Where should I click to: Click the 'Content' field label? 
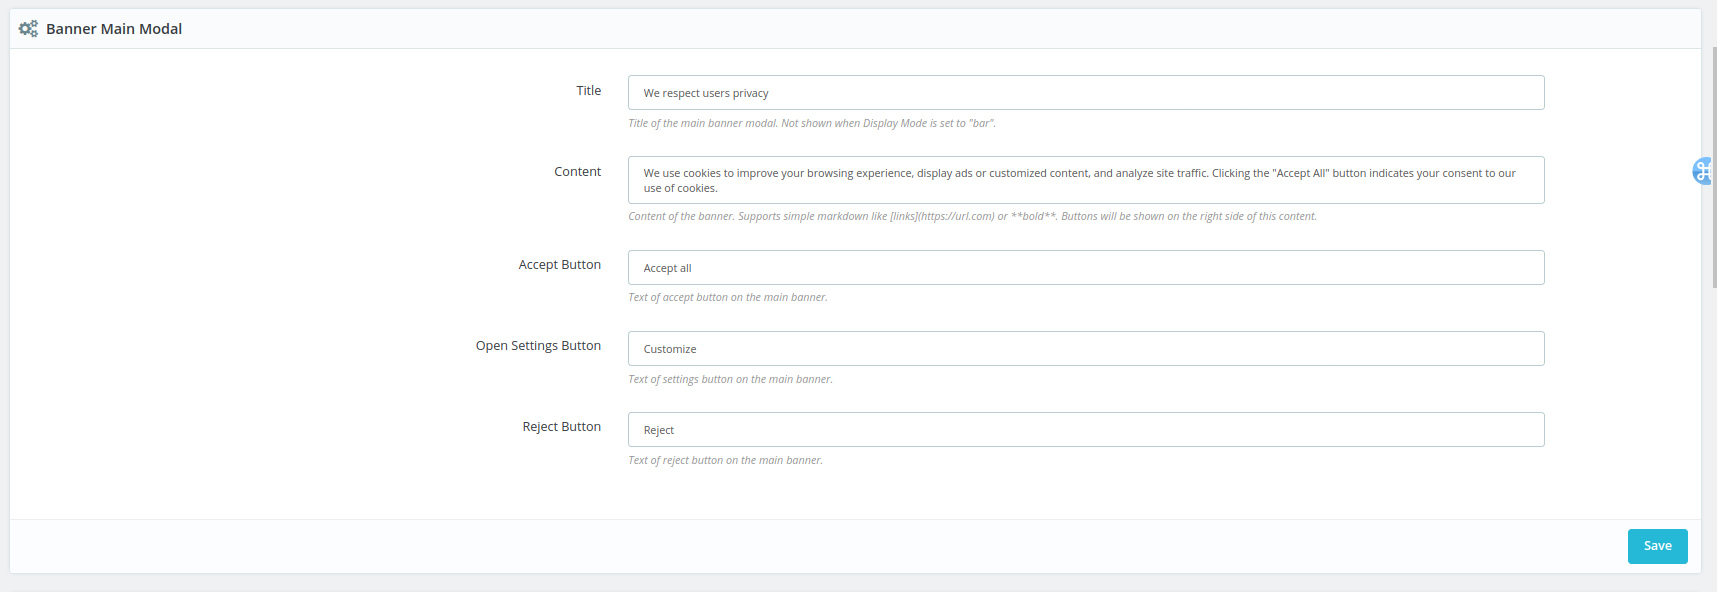pos(577,172)
